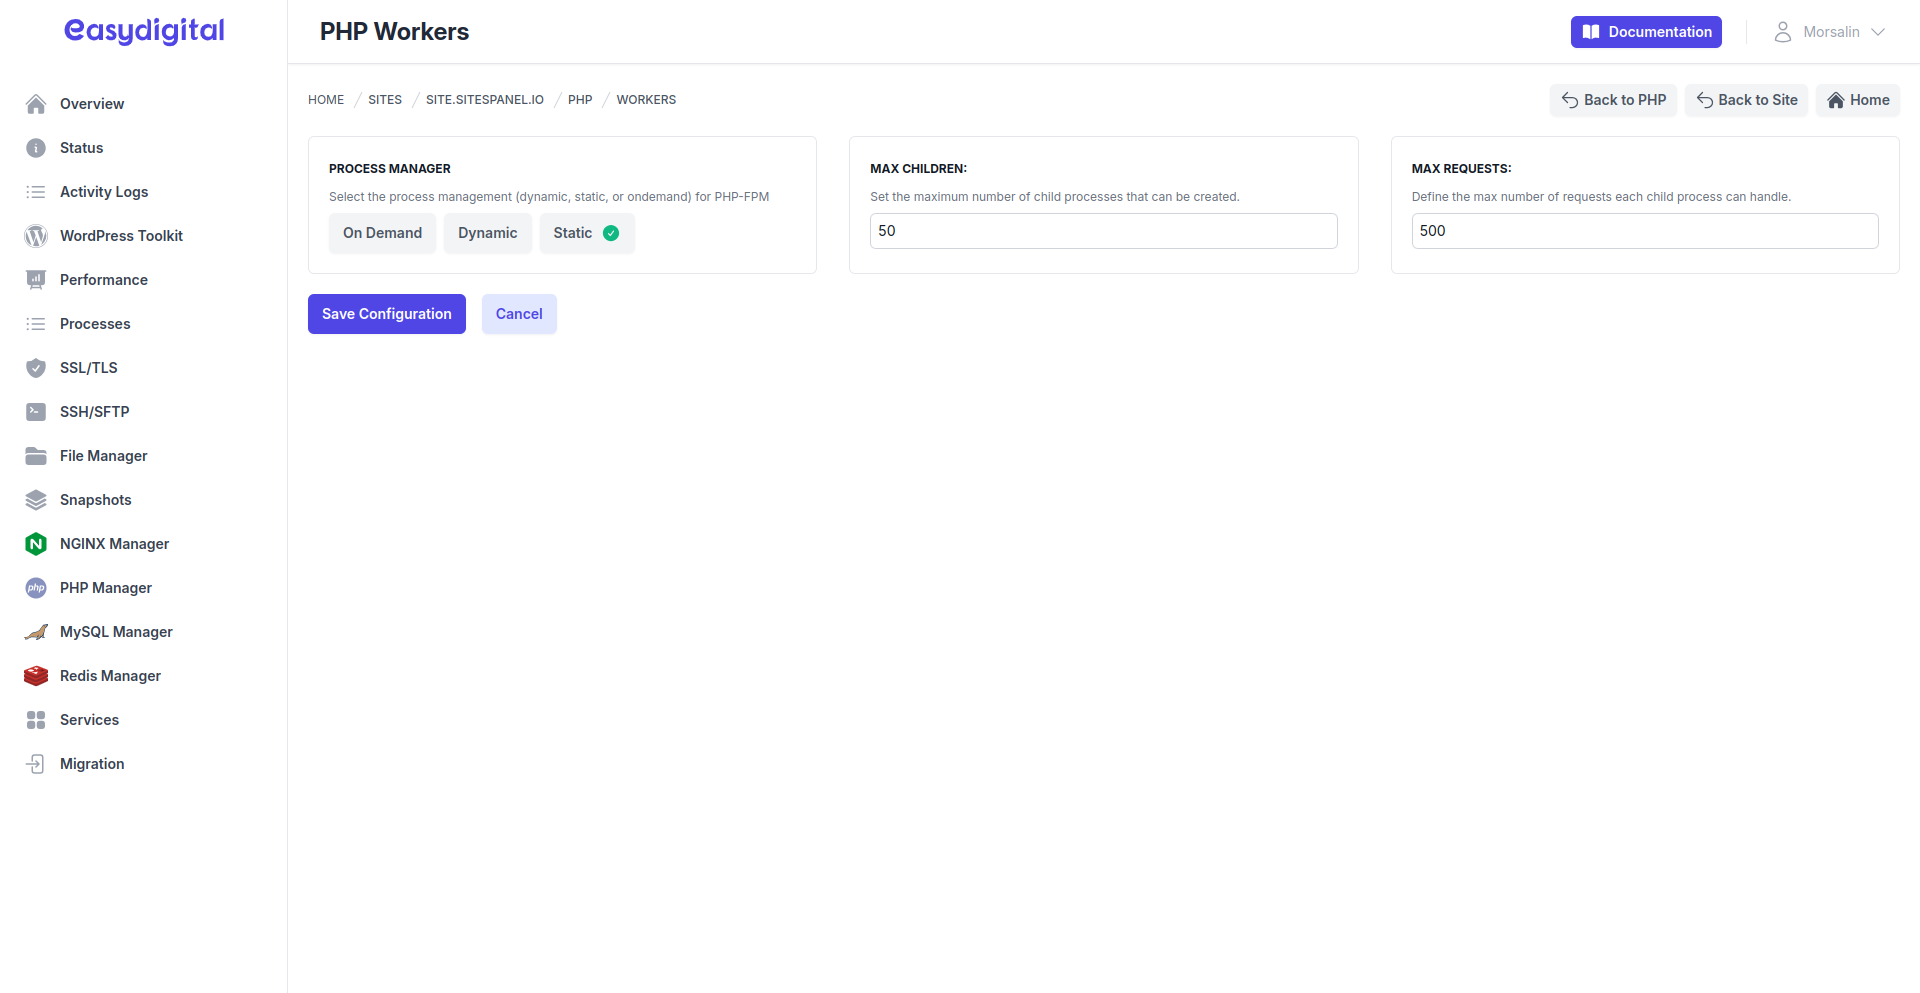Viewport: 1920px width, 993px height.
Task: Click the SSL/TLS shield icon
Action: (36, 368)
